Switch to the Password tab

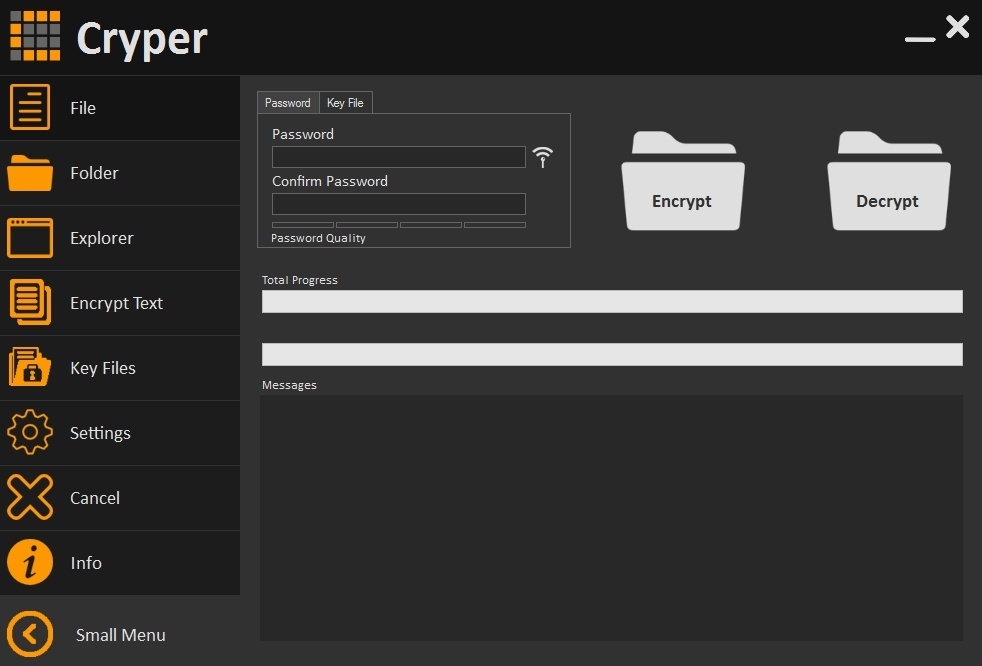[x=287, y=103]
